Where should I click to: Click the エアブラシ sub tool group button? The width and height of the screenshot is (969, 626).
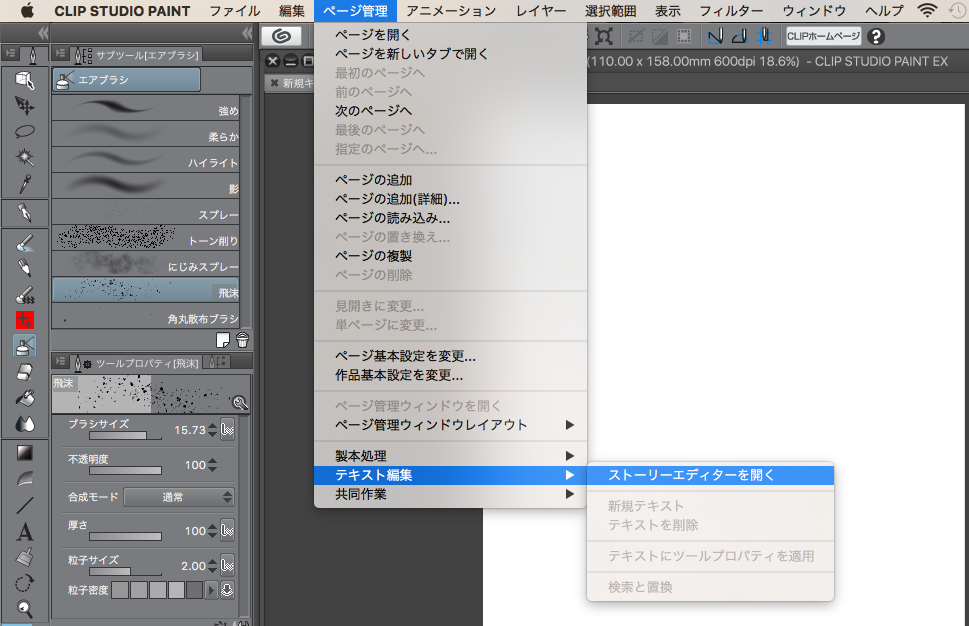coord(126,80)
